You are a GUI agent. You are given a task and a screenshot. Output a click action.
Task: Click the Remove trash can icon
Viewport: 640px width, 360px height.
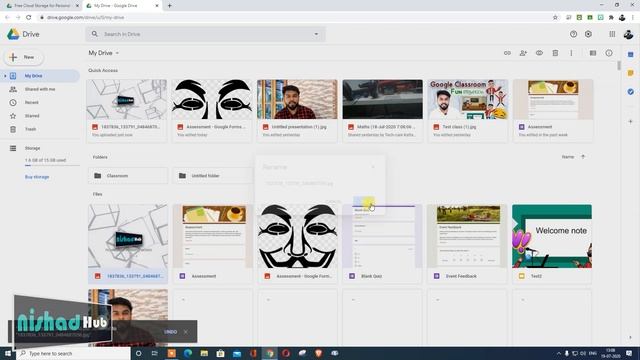coord(555,53)
